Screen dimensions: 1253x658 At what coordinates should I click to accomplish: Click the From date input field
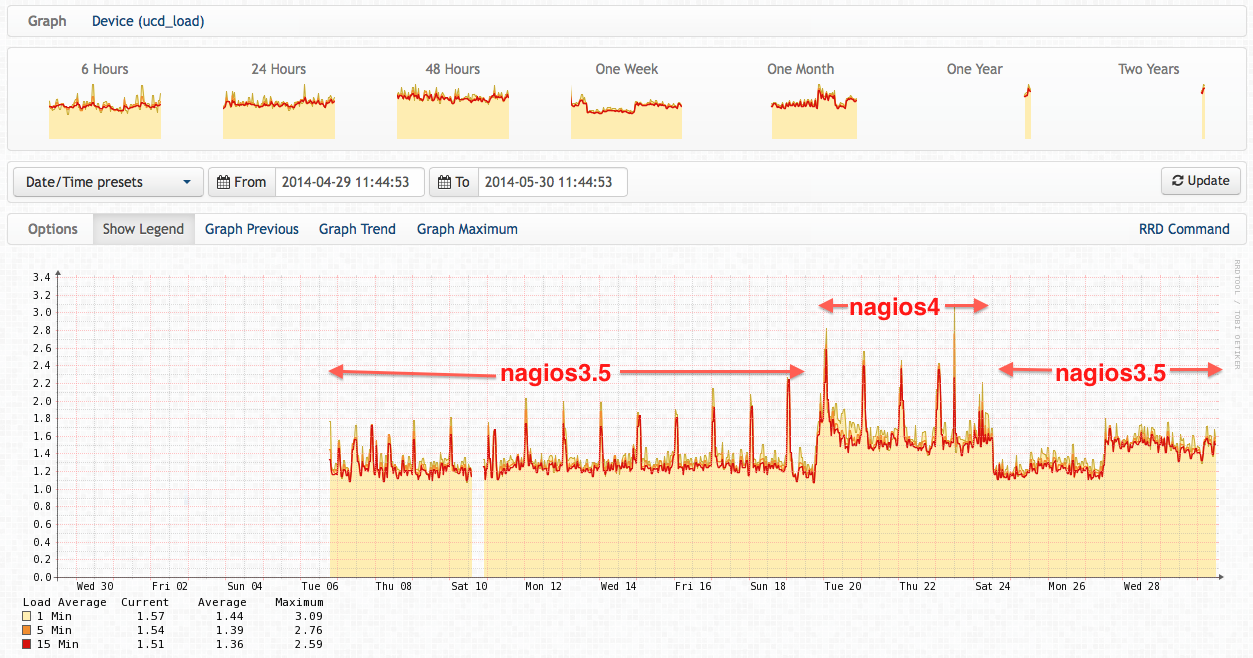pyautogui.click(x=349, y=182)
